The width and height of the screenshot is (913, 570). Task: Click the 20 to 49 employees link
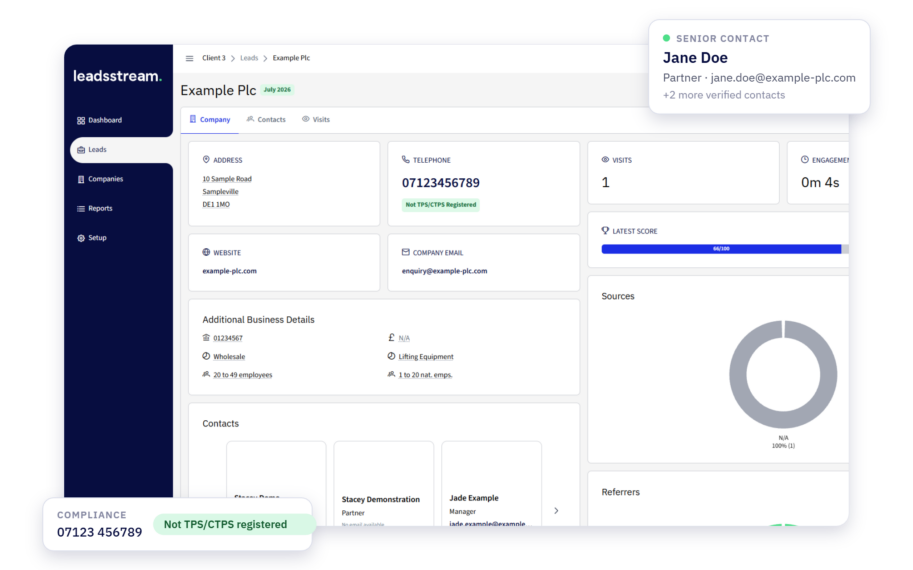coord(242,375)
